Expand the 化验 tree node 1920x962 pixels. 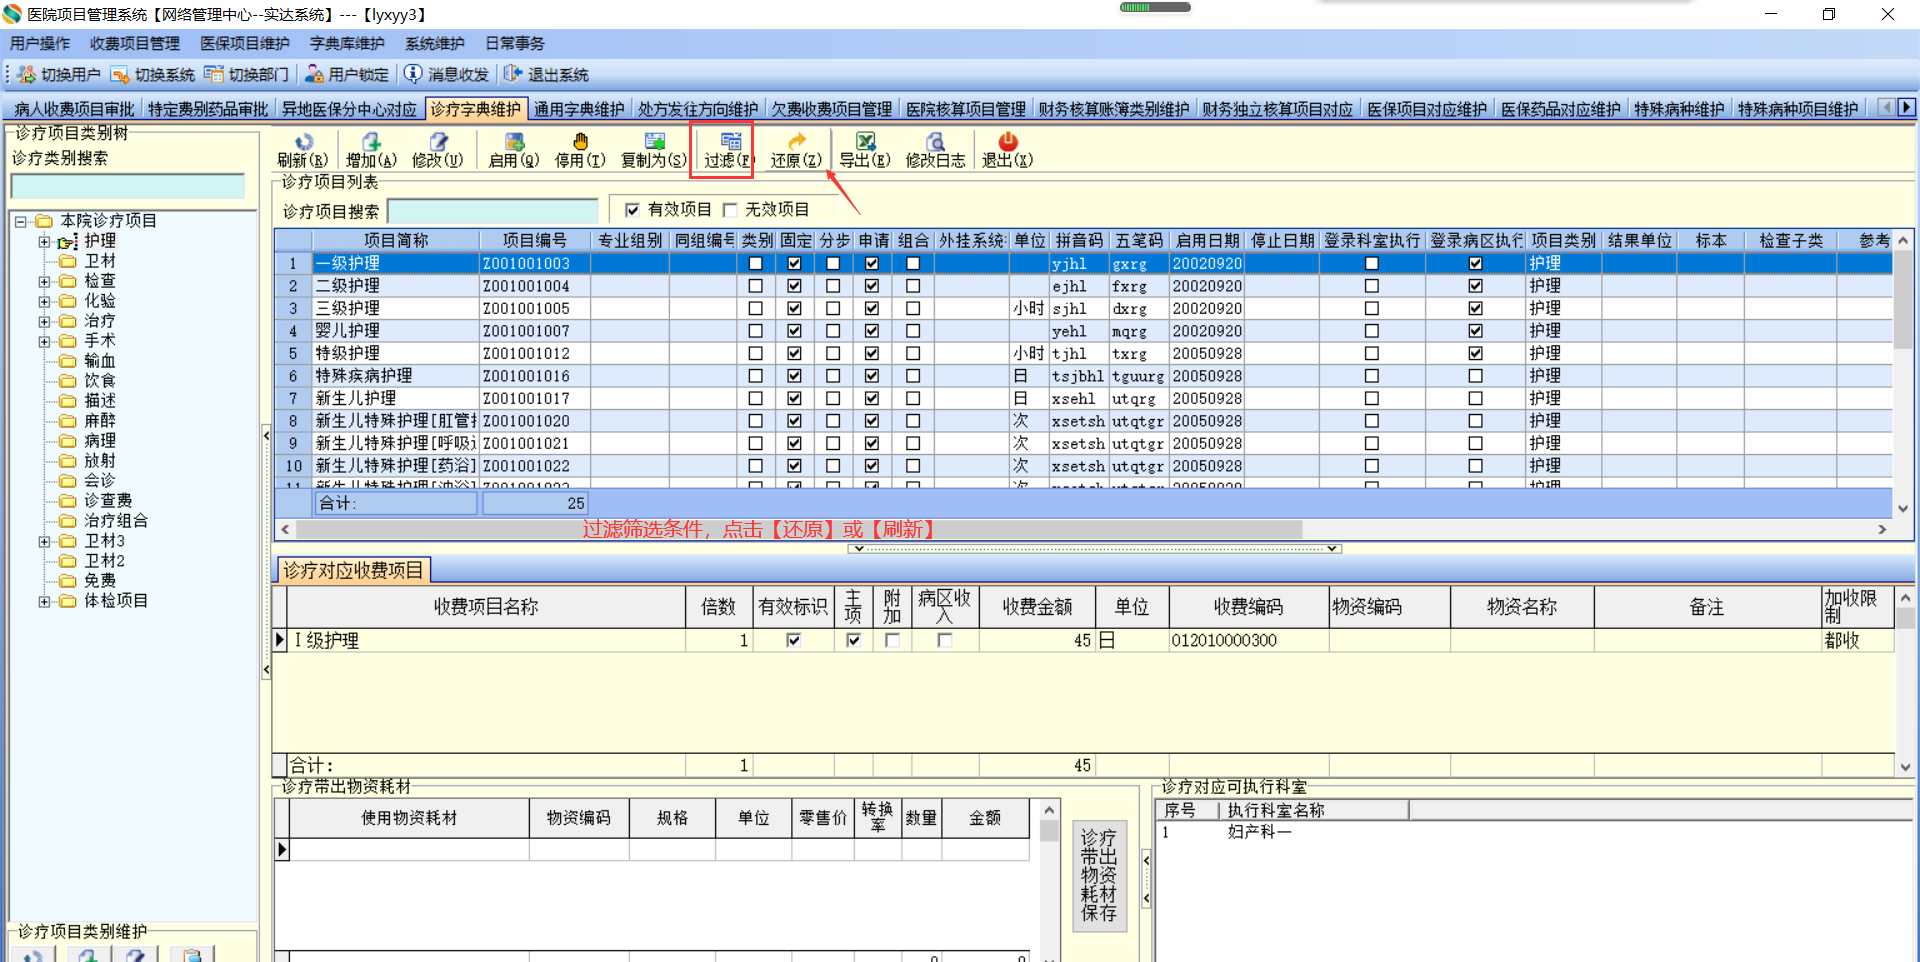point(44,301)
